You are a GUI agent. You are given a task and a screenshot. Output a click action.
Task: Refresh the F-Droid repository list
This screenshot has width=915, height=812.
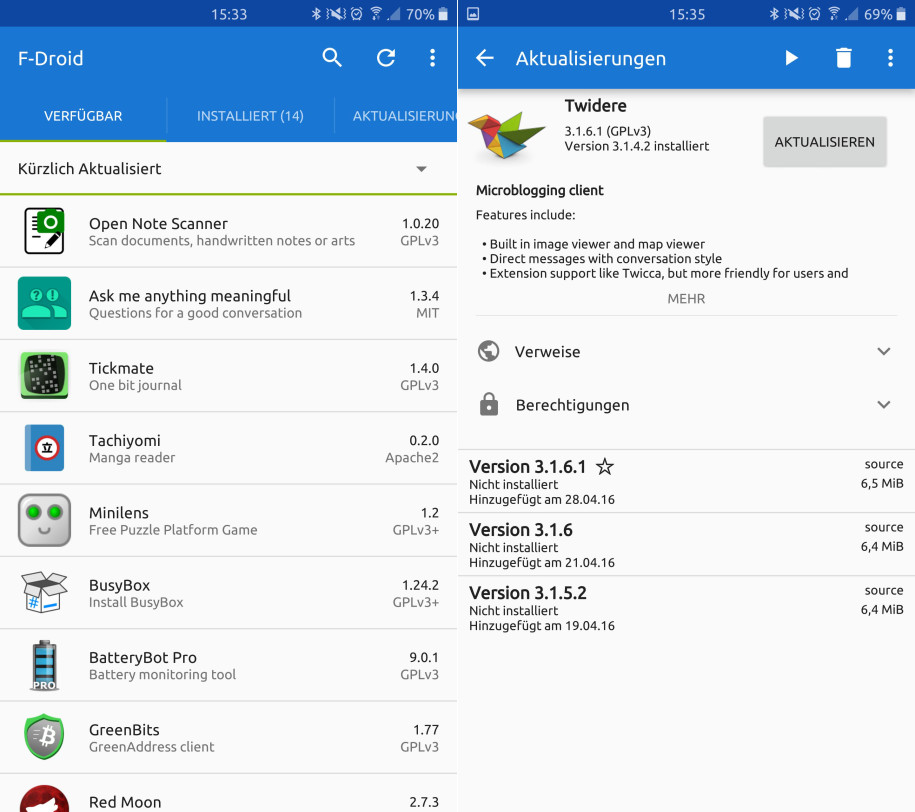click(386, 58)
